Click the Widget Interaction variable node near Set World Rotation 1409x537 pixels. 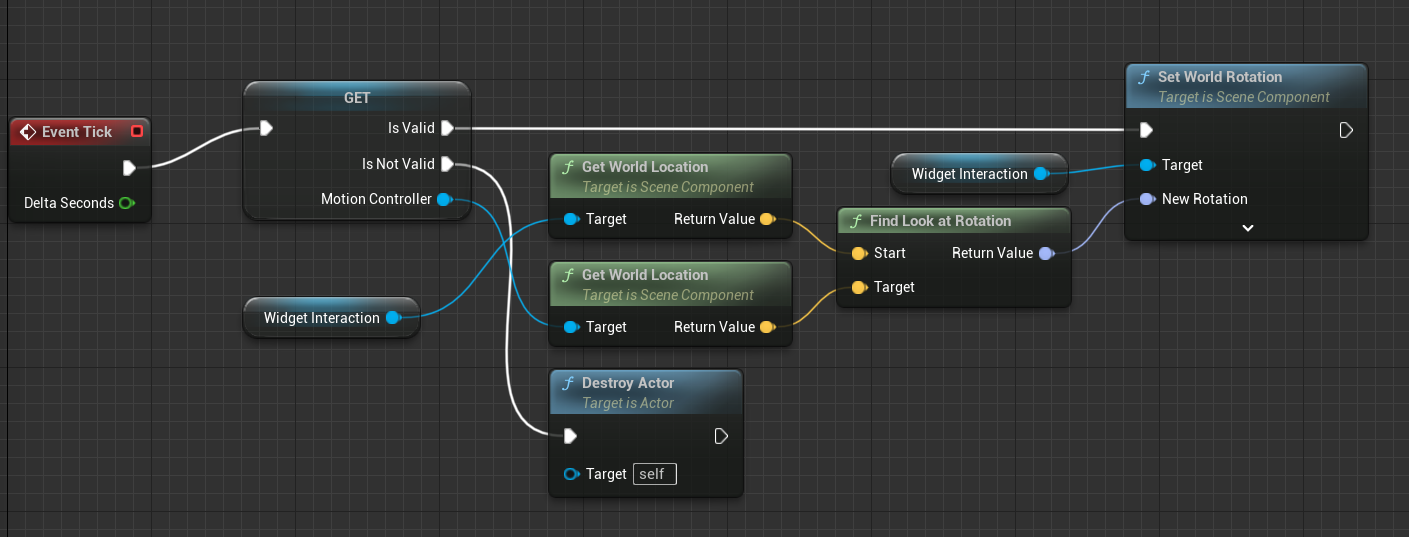click(979, 174)
